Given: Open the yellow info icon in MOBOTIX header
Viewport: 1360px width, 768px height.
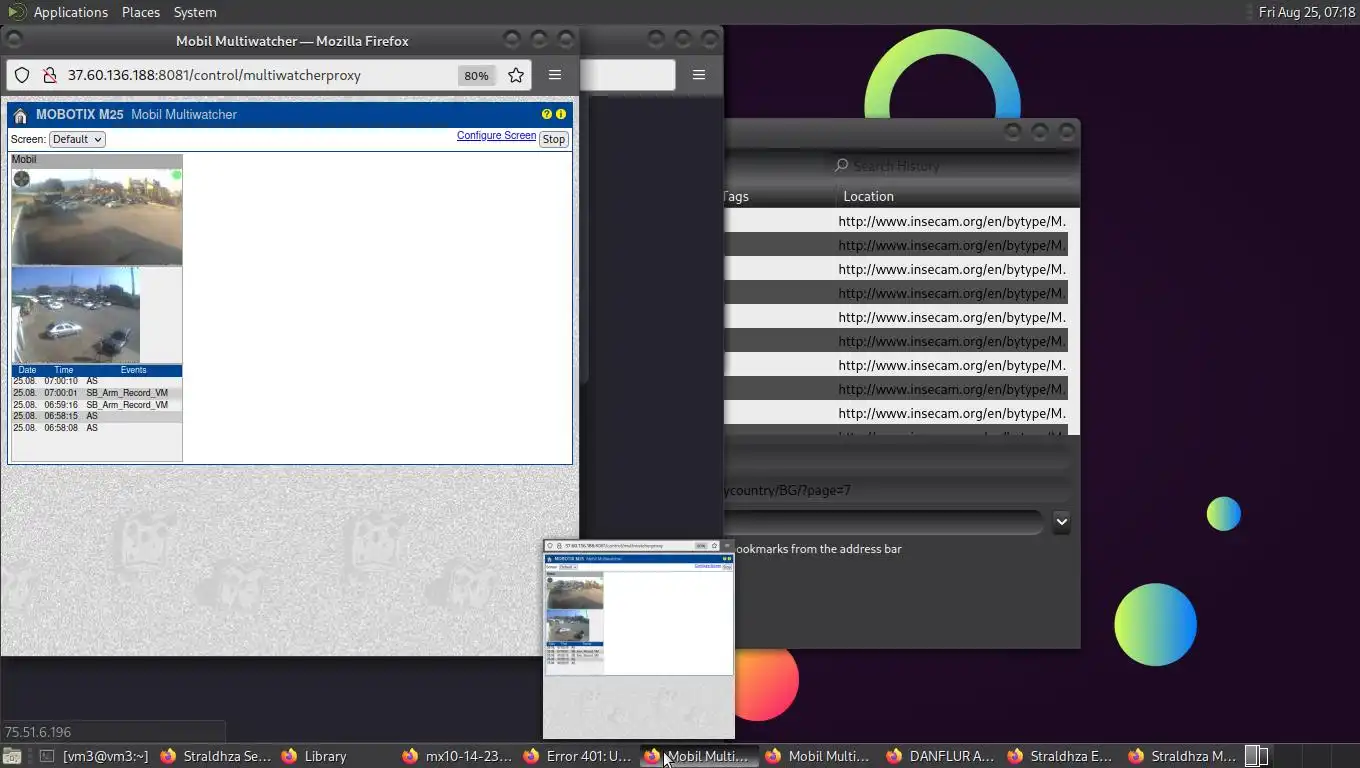Looking at the screenshot, I should (x=560, y=114).
